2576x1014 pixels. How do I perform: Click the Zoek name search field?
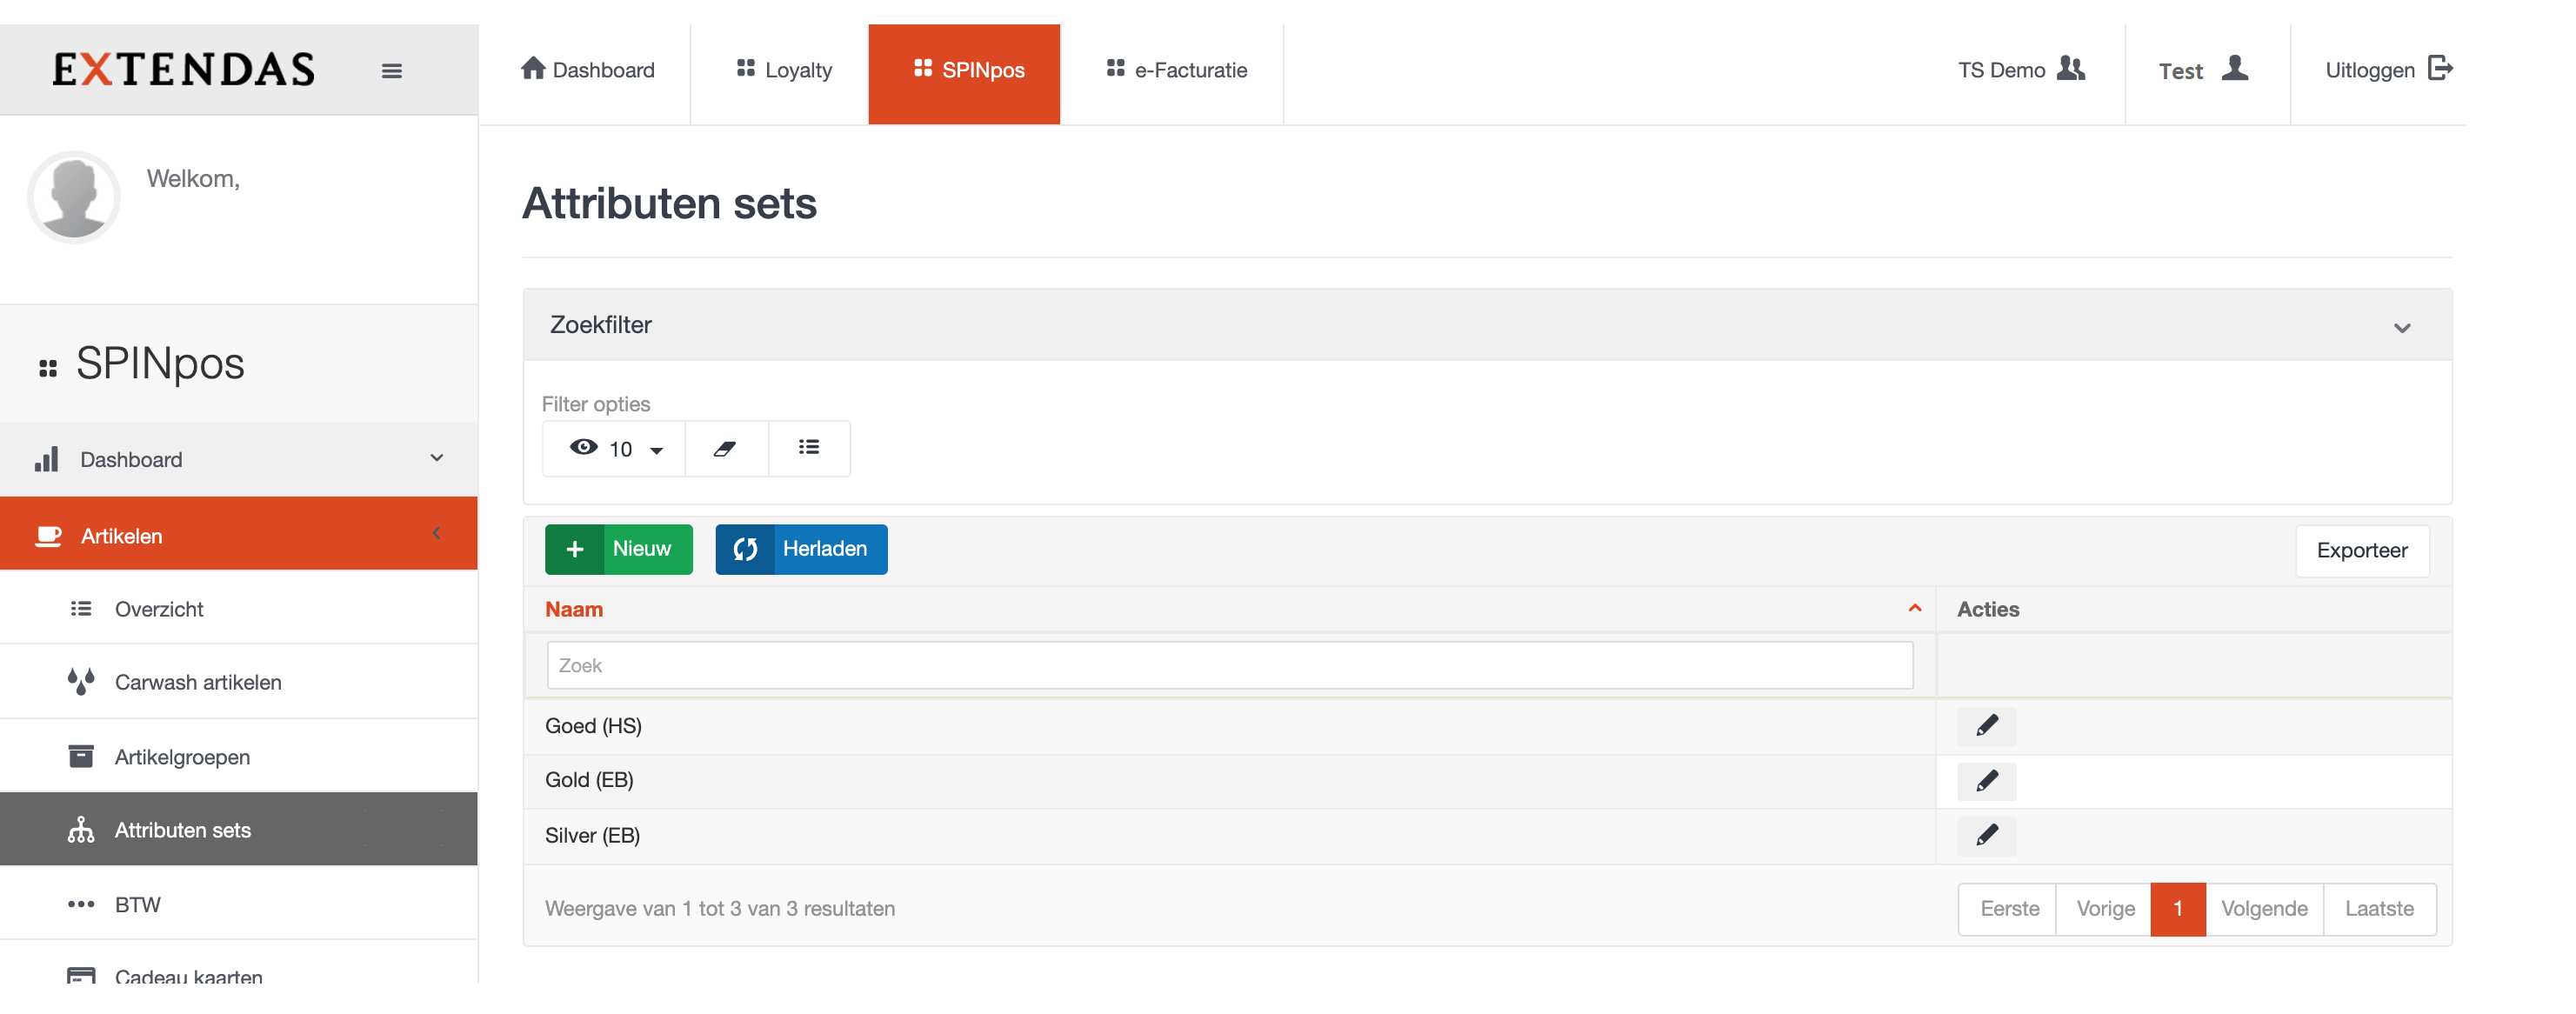click(1229, 666)
